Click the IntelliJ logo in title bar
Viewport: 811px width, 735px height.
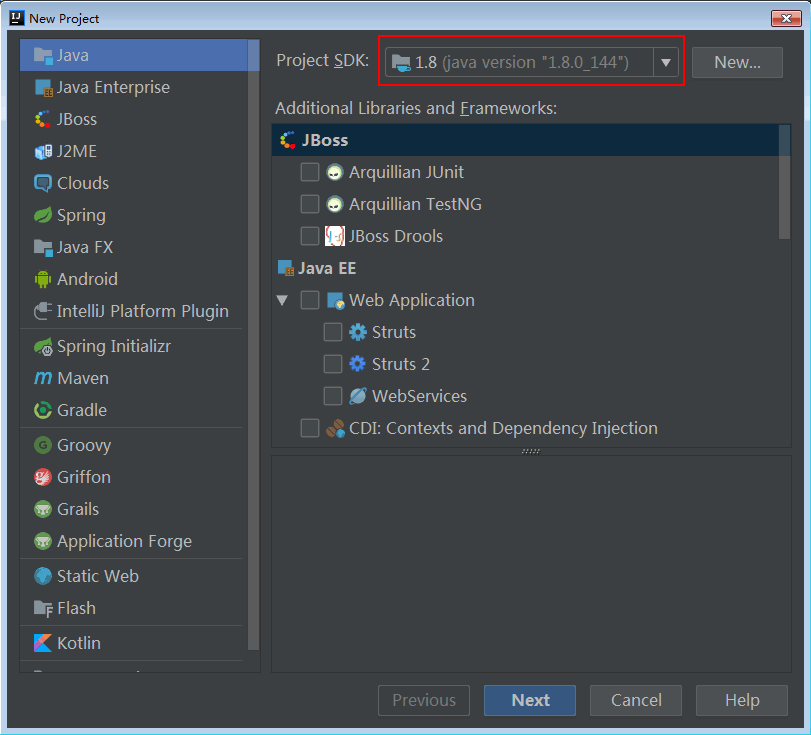click(x=17, y=18)
